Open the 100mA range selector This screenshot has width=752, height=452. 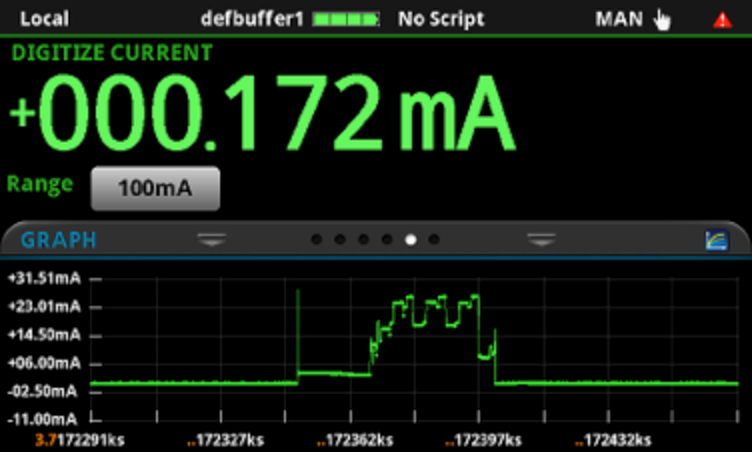point(155,188)
